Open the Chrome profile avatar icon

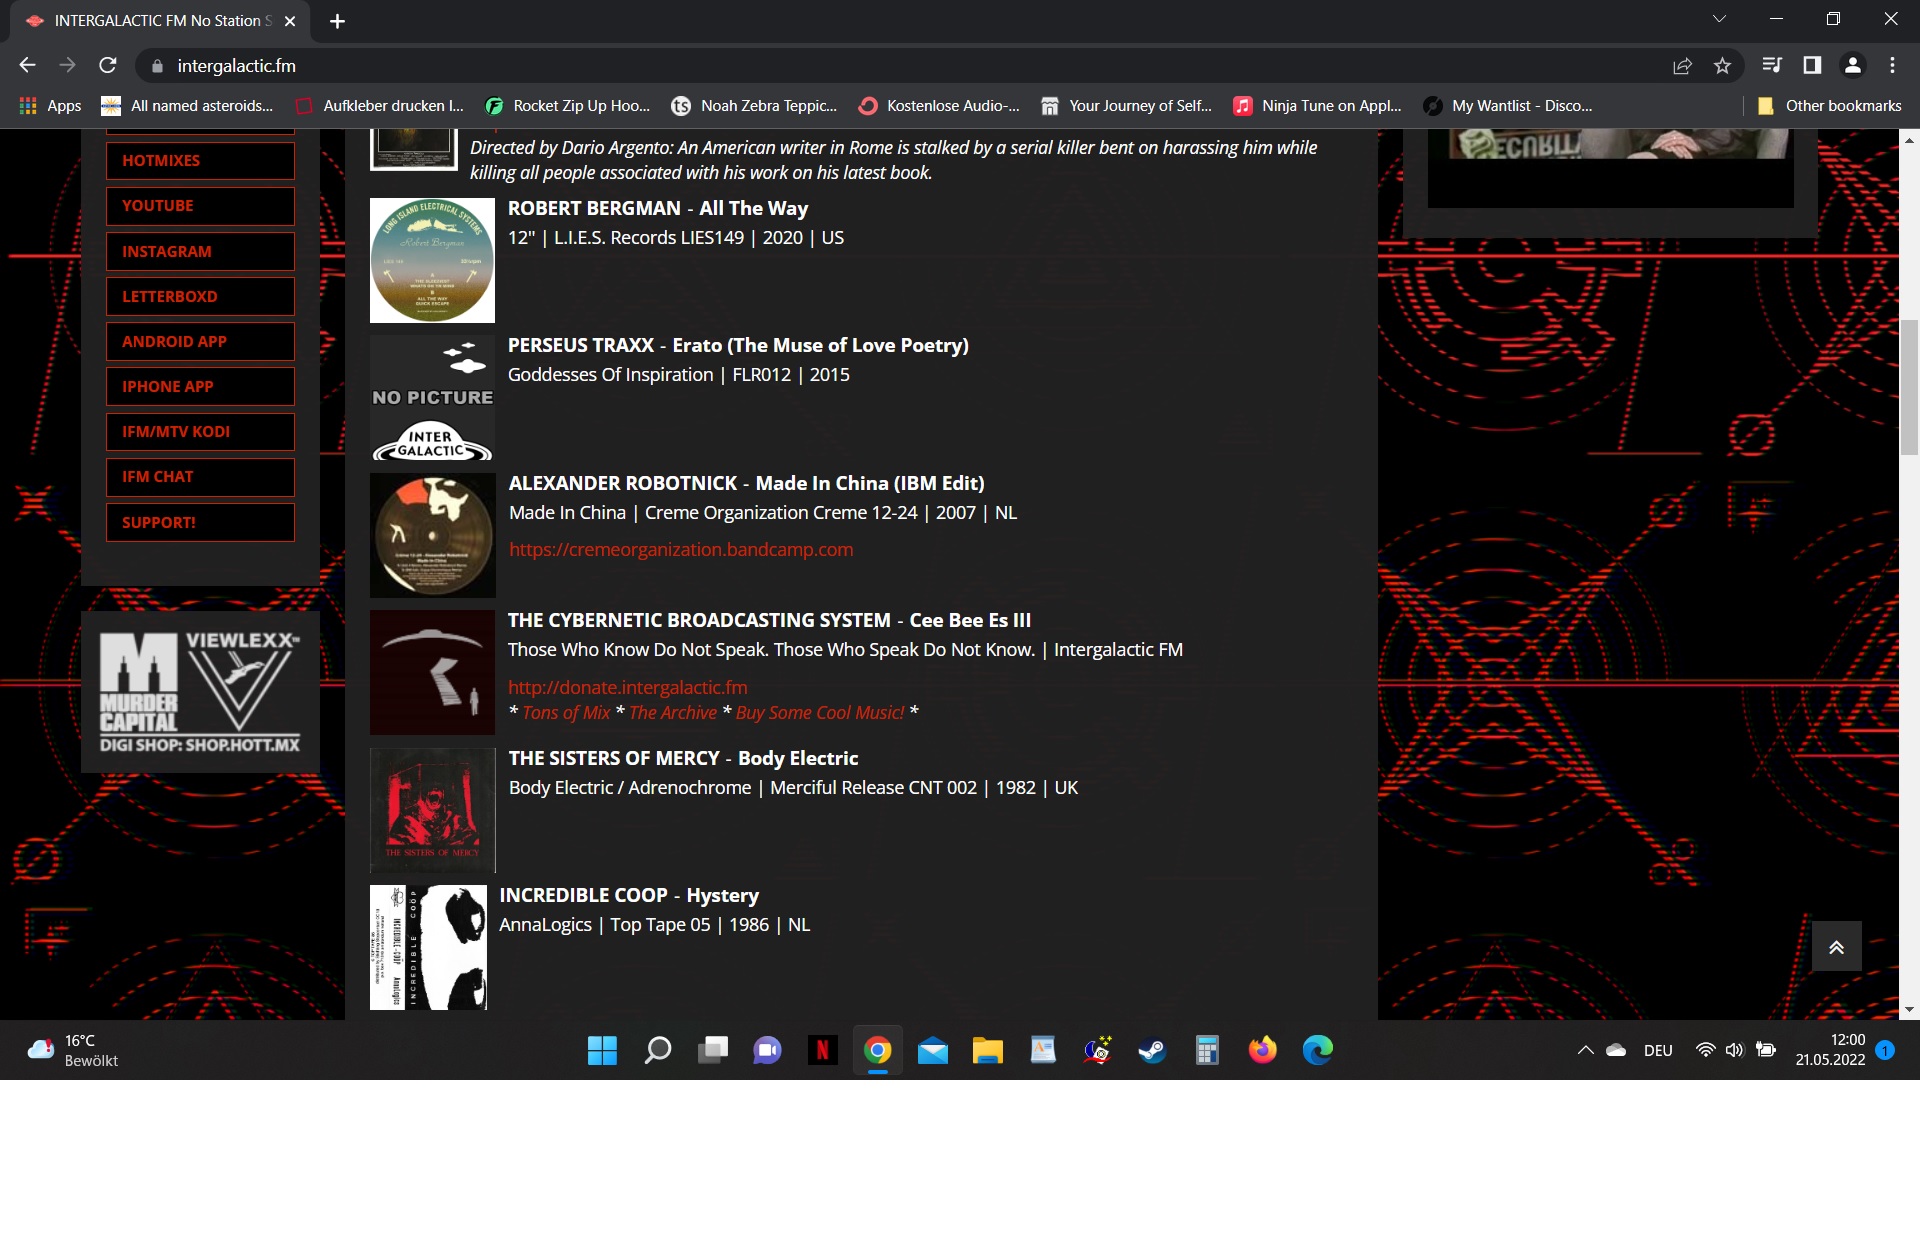pos(1852,66)
